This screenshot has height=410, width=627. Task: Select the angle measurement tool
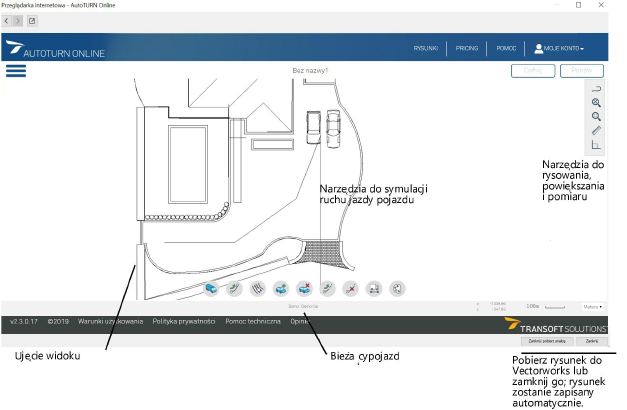596,144
